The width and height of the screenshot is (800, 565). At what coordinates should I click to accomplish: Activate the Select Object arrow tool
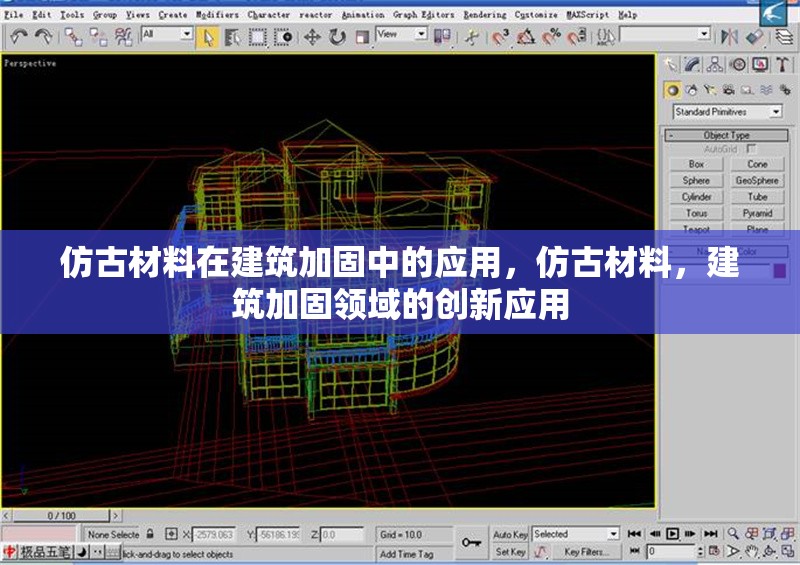pos(208,37)
